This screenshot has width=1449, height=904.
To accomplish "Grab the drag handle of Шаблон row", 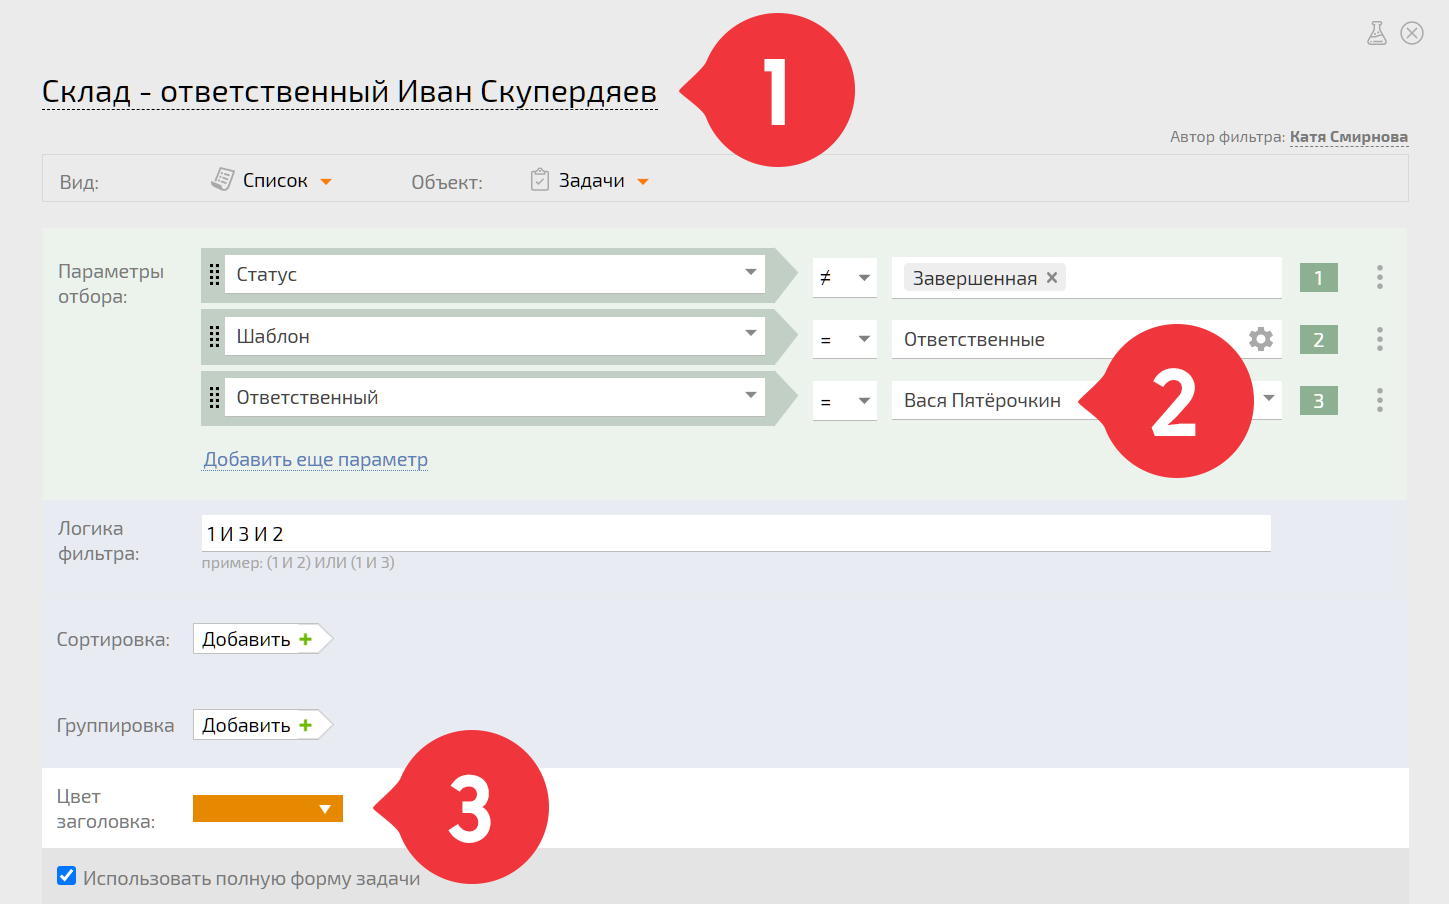I will pos(214,337).
